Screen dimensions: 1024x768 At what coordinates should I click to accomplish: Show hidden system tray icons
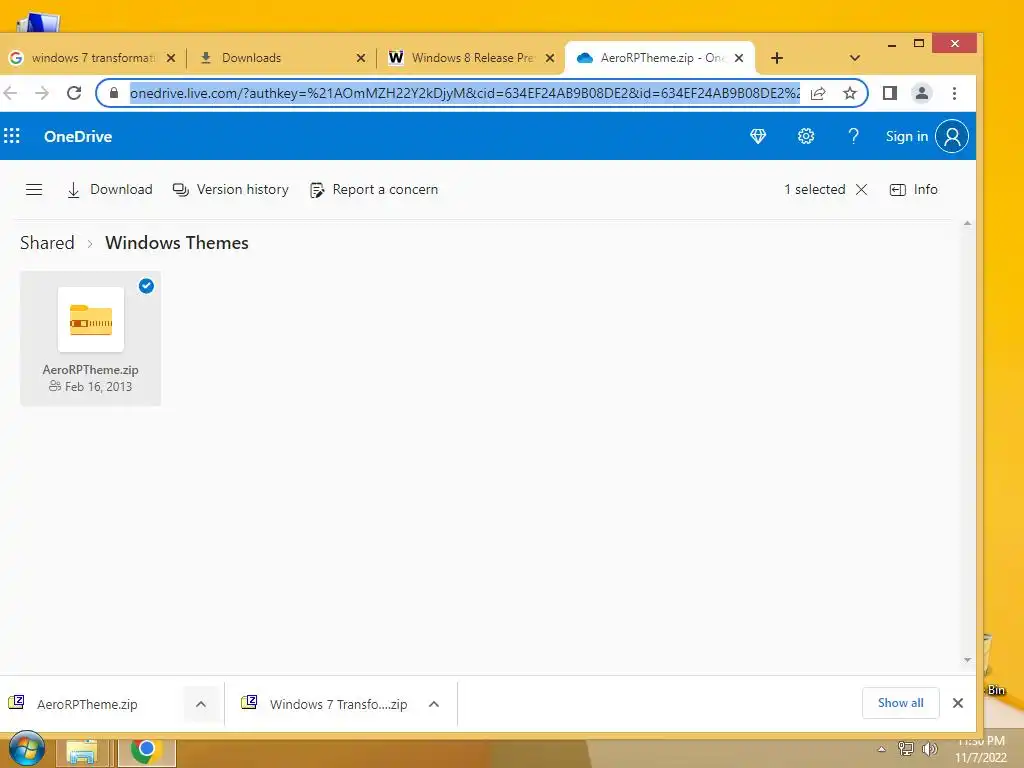tap(881, 749)
